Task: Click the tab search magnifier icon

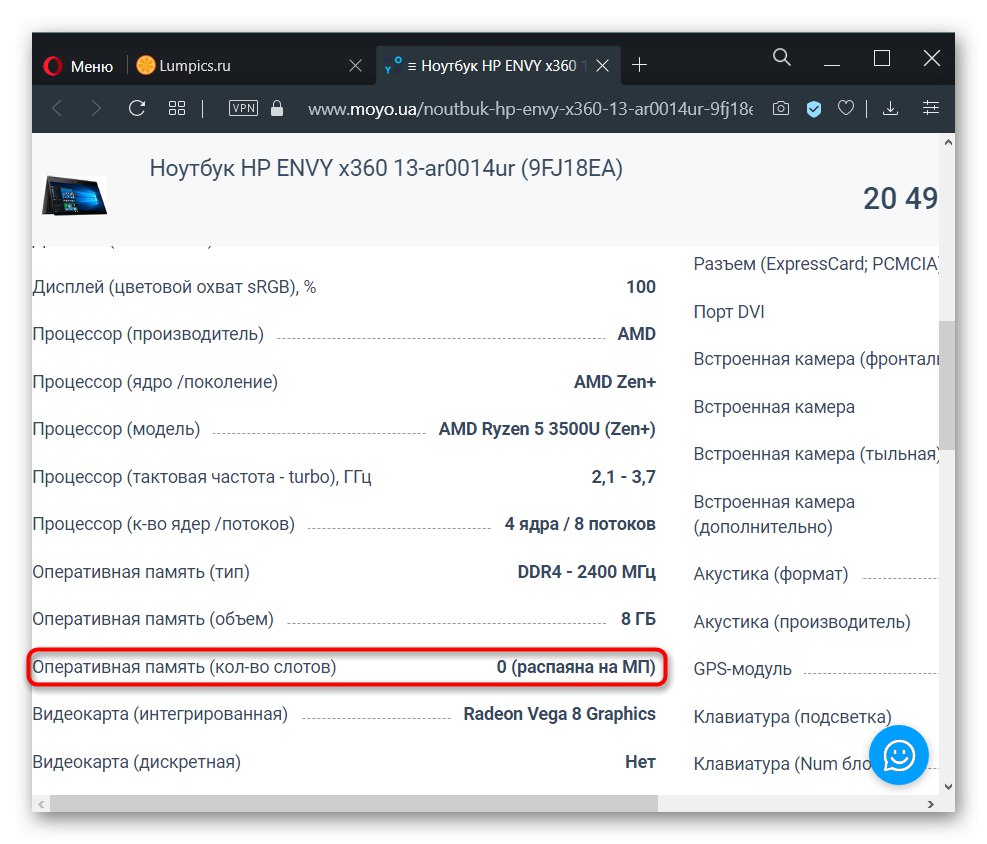Action: 782,59
